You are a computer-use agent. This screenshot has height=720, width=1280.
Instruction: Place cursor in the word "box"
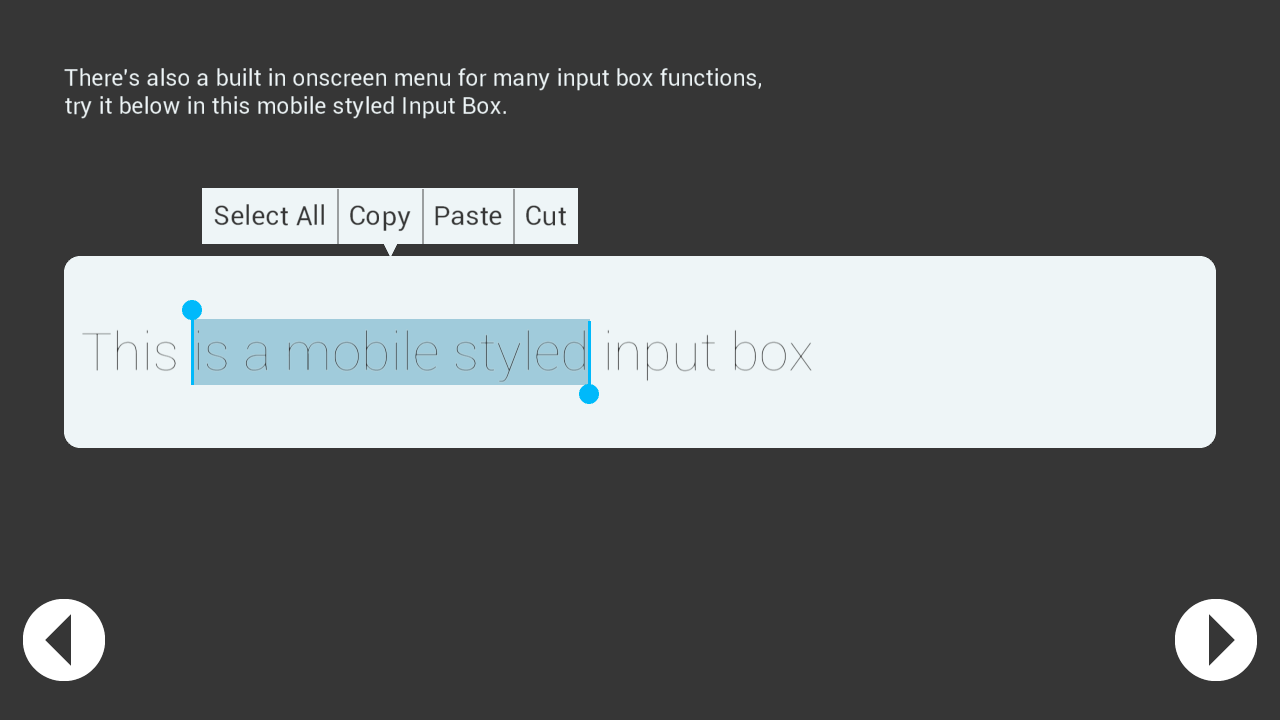pyautogui.click(x=772, y=352)
